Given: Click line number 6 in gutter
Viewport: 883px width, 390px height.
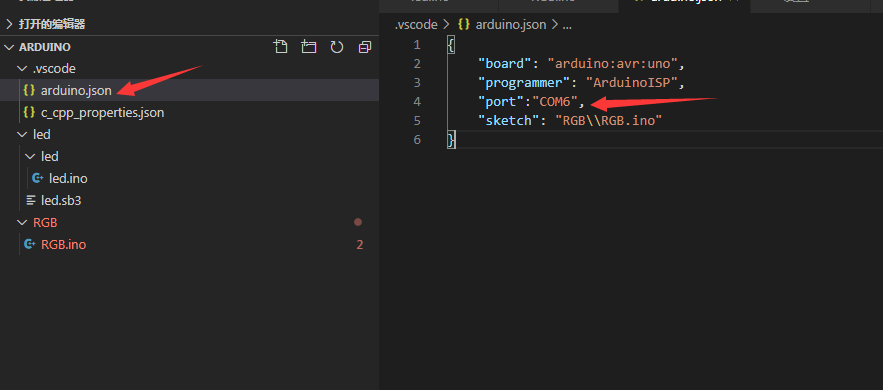Looking at the screenshot, I should 417,140.
